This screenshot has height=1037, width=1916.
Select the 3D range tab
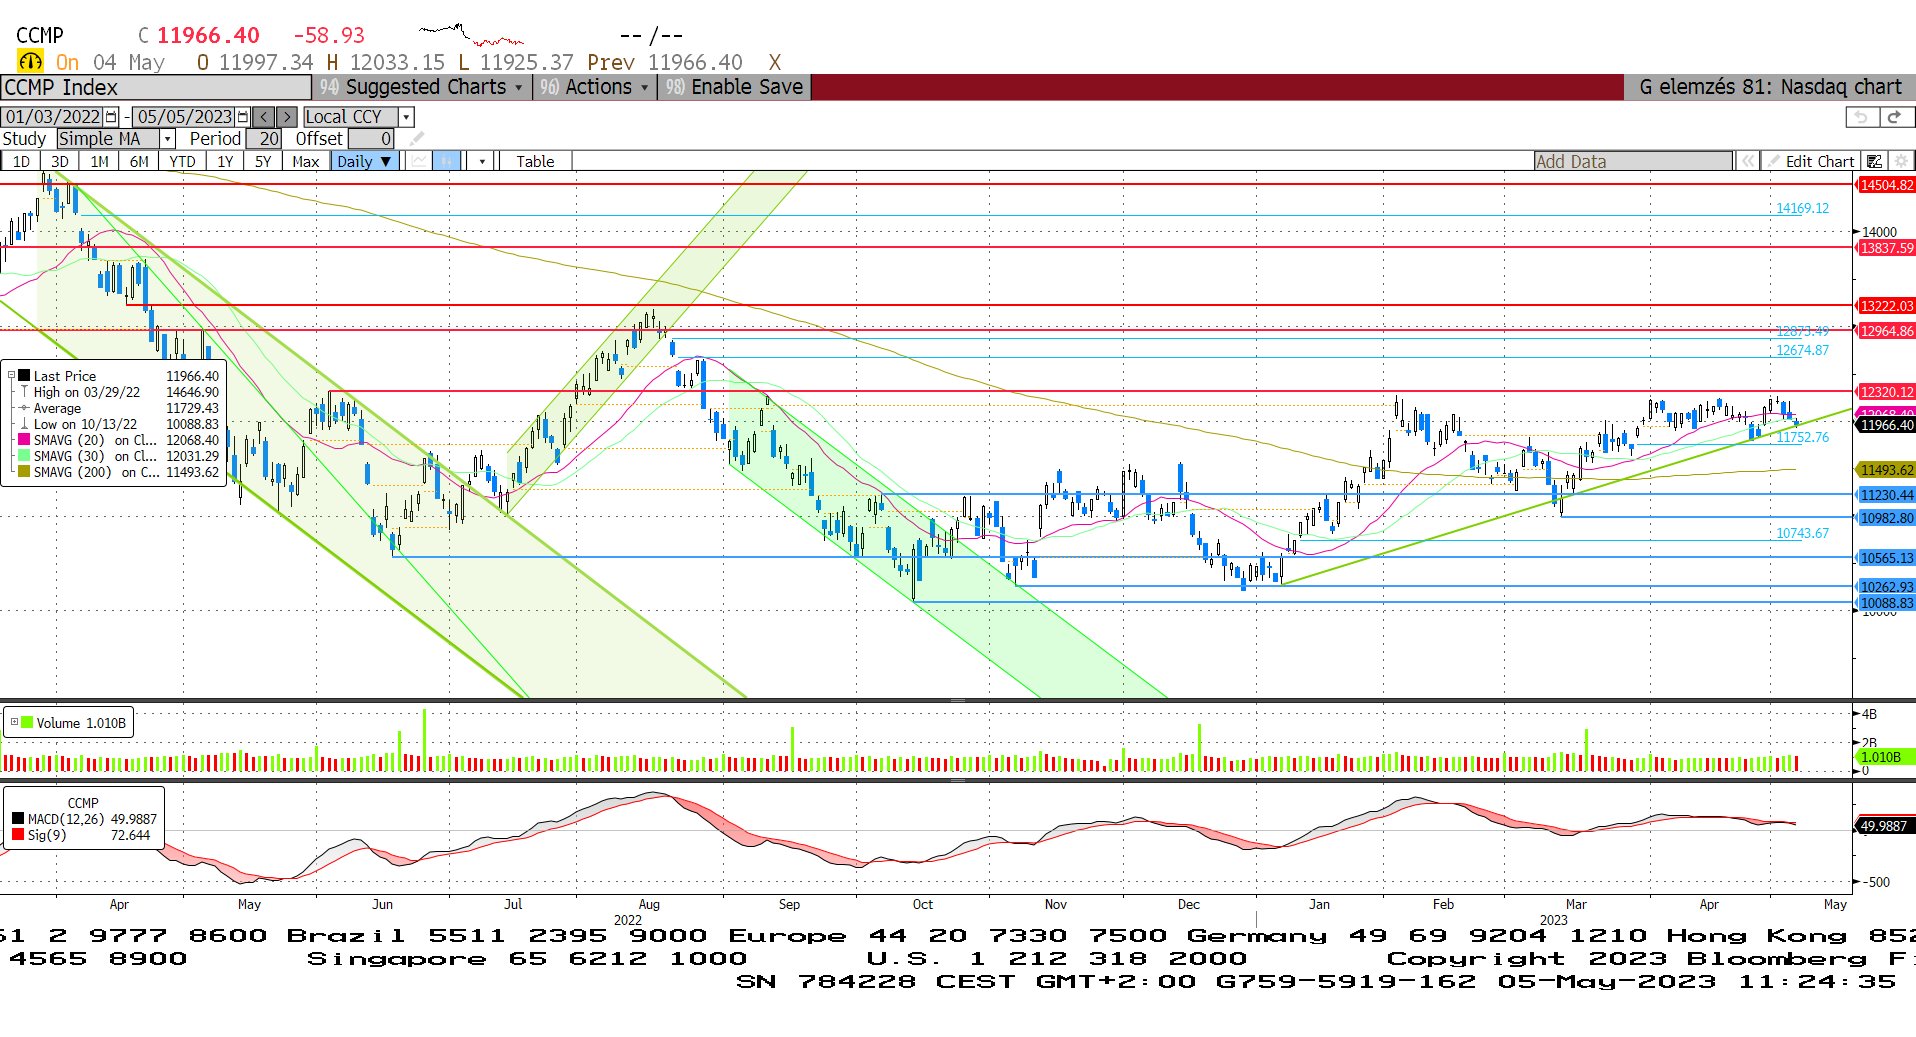(60, 161)
